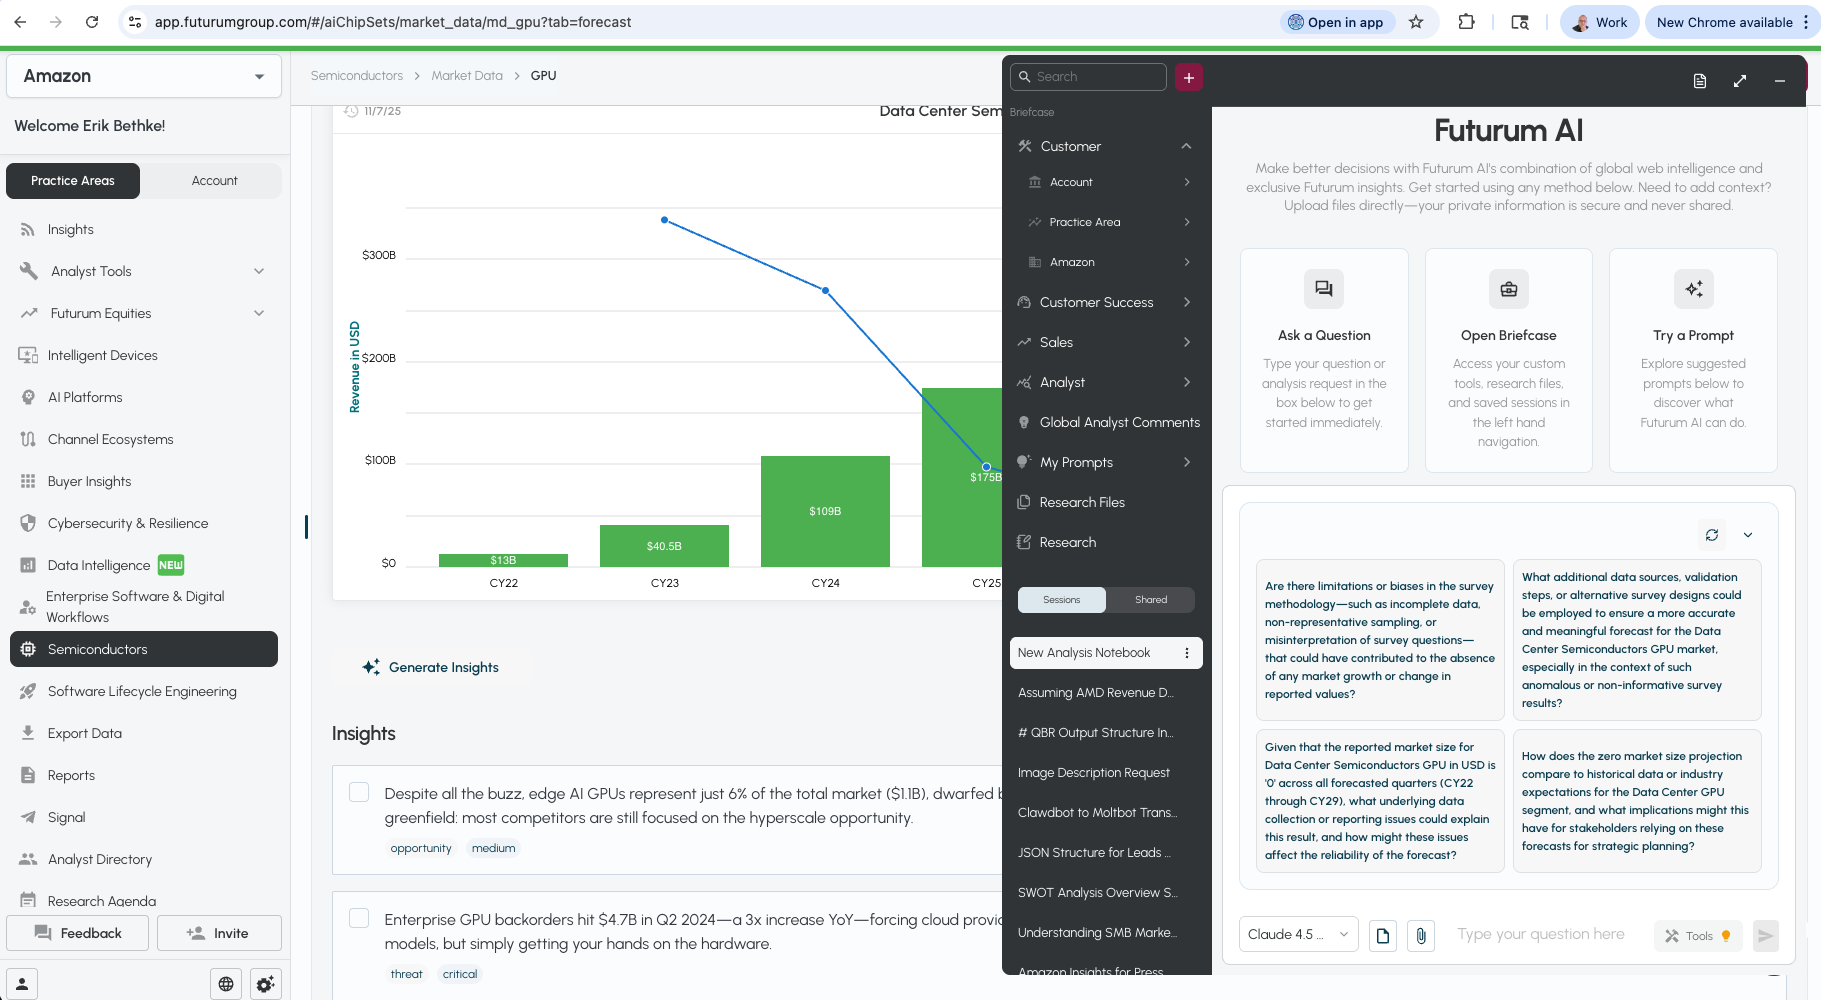Check the edge AI GPUs insight checkbox
Image resolution: width=1821 pixels, height=1000 pixels.
pyautogui.click(x=359, y=791)
